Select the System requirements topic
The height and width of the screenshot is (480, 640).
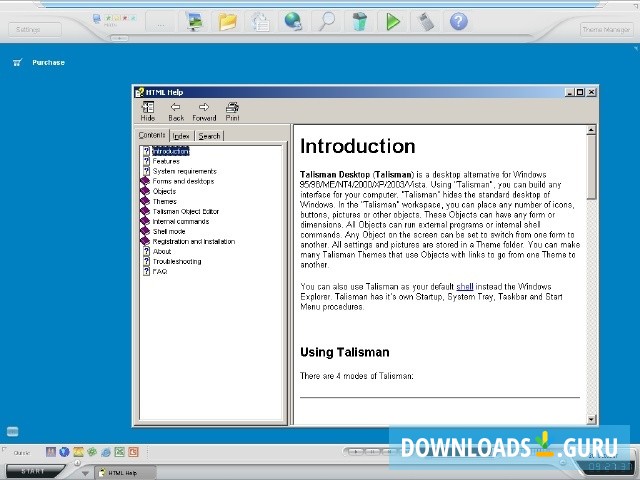(184, 171)
